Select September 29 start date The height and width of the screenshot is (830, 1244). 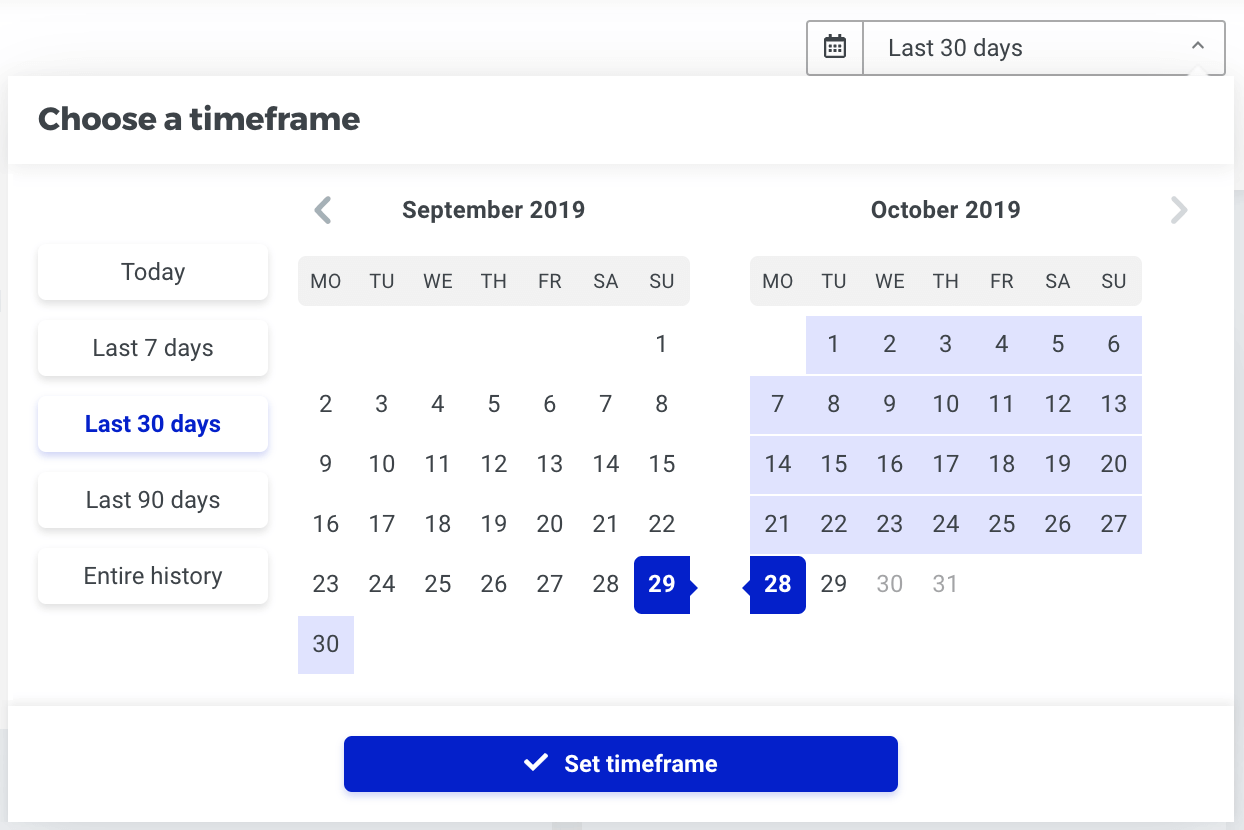click(x=662, y=584)
